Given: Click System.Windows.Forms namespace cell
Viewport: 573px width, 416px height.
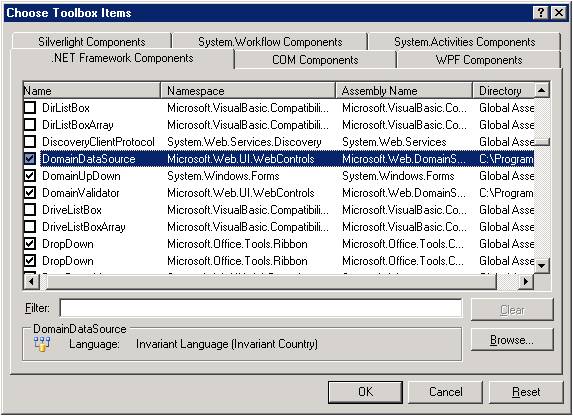Looking at the screenshot, I should [x=223, y=176].
